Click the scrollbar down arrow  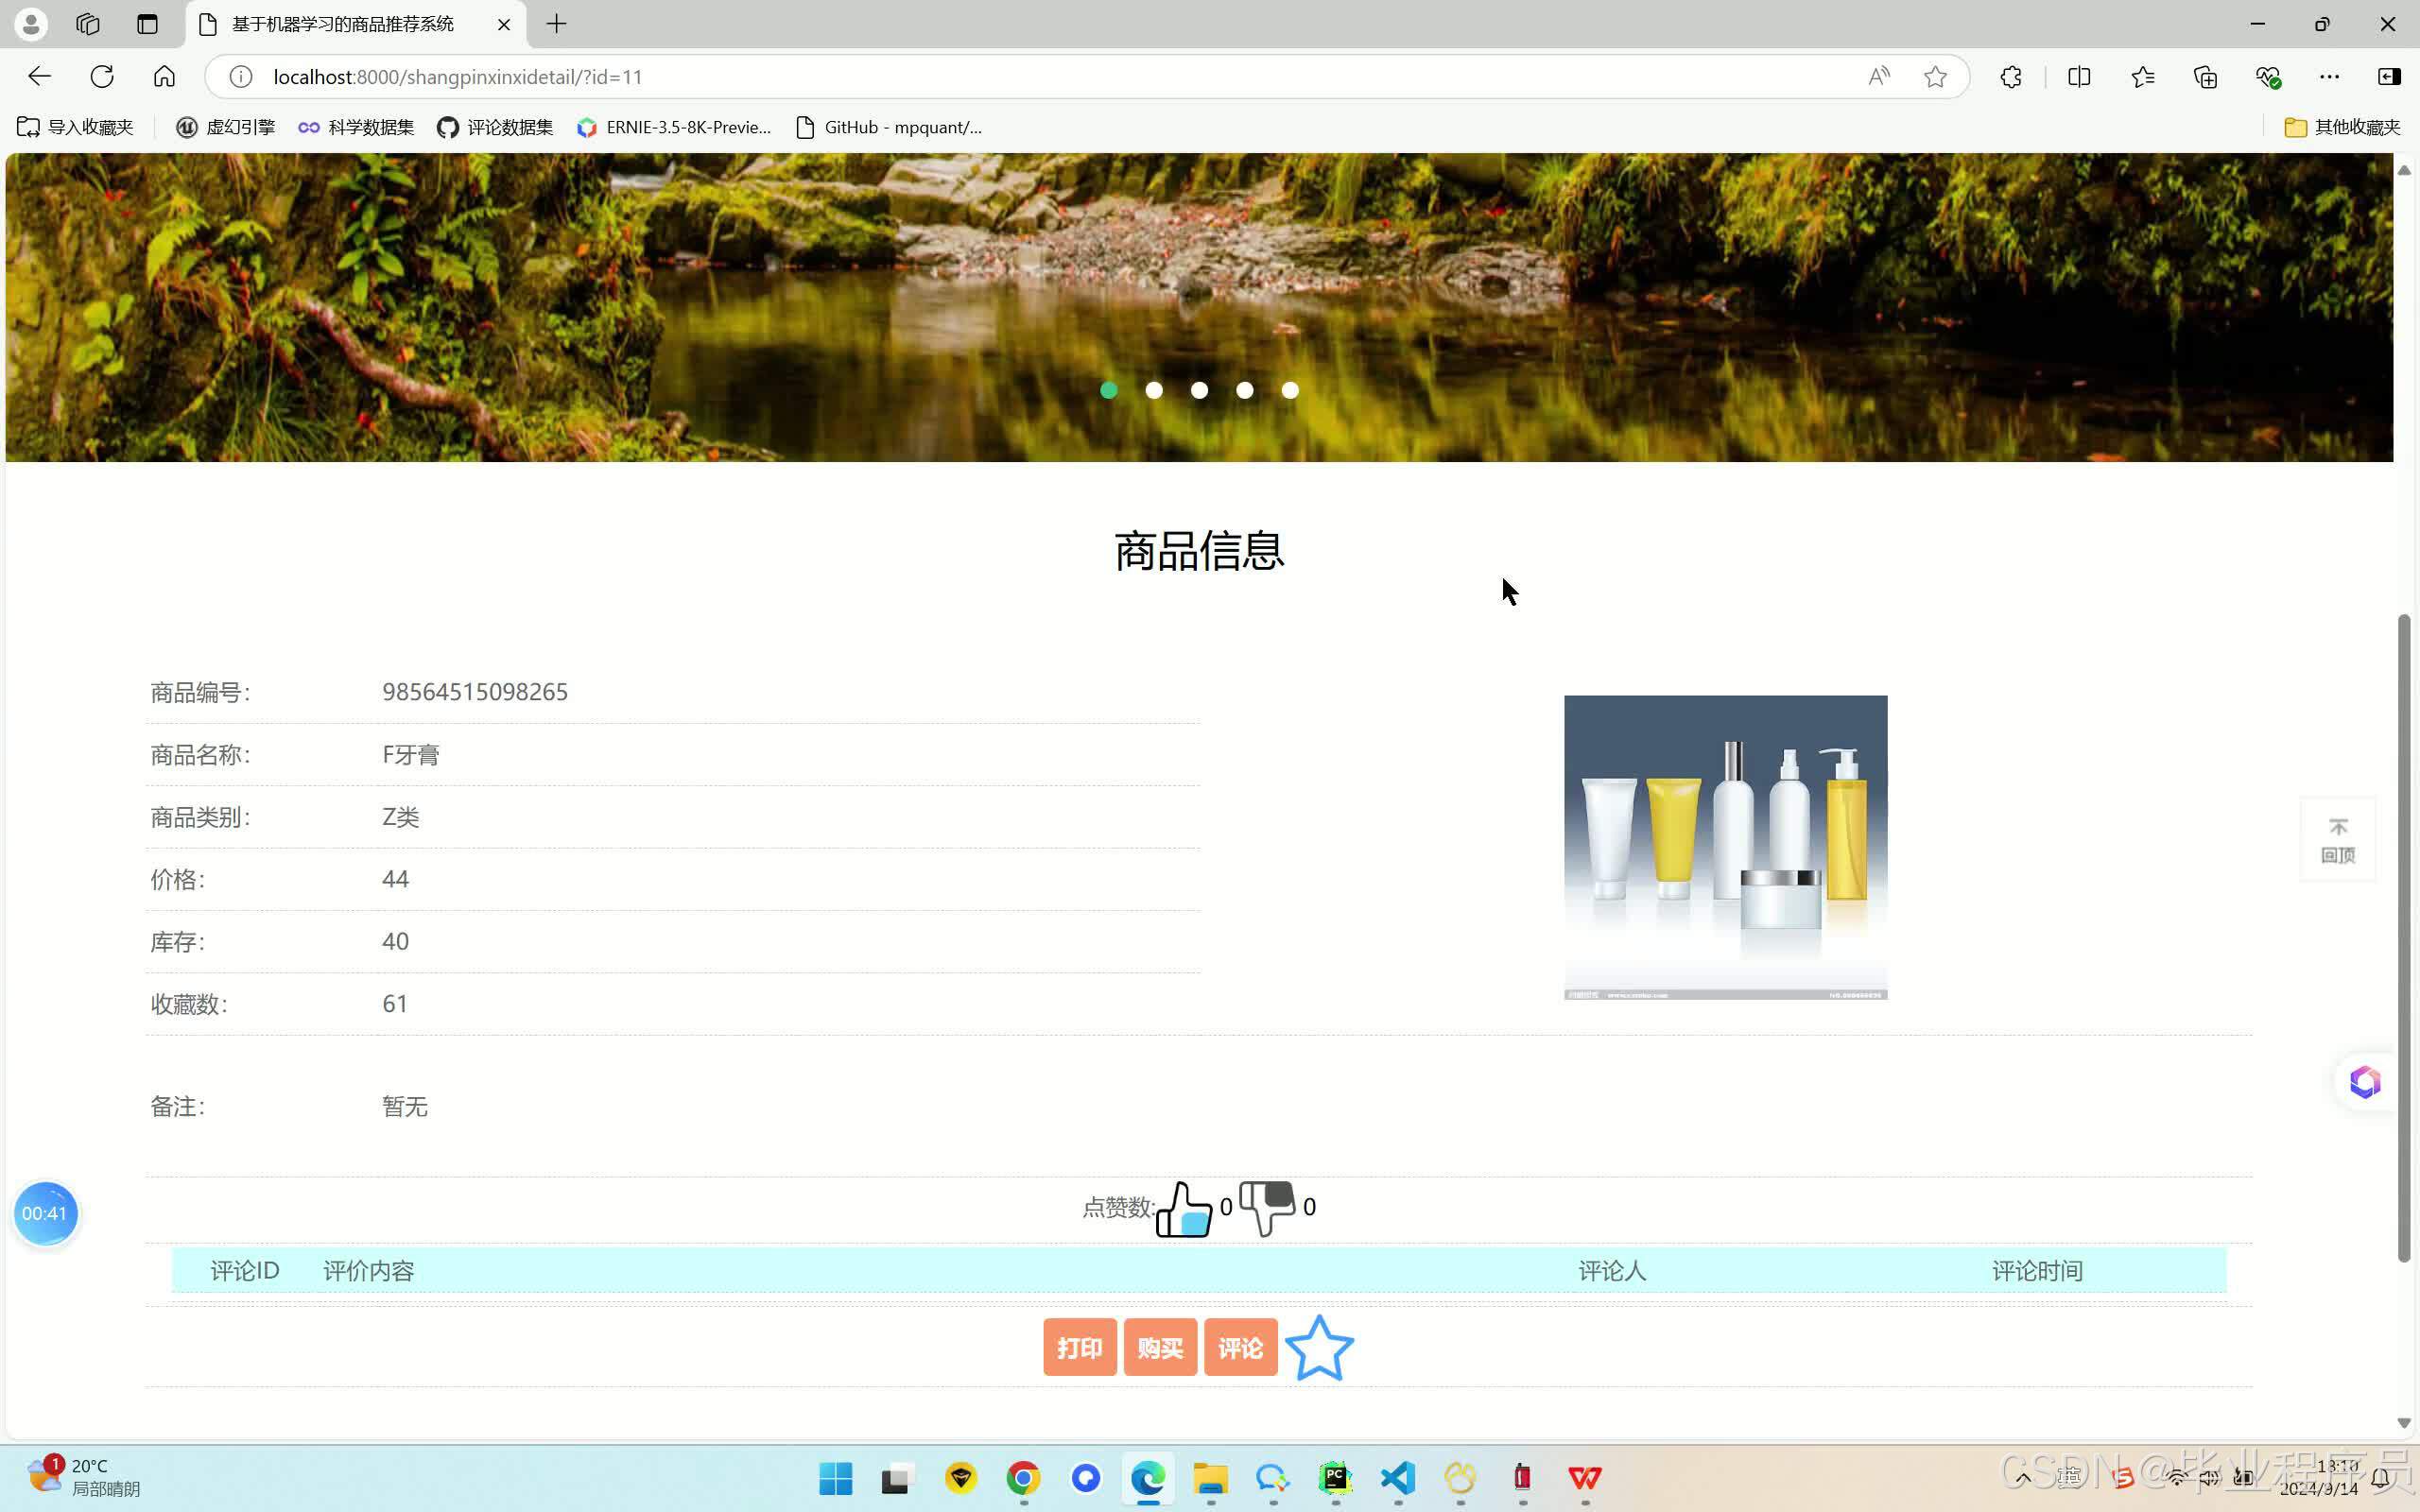click(2404, 1423)
